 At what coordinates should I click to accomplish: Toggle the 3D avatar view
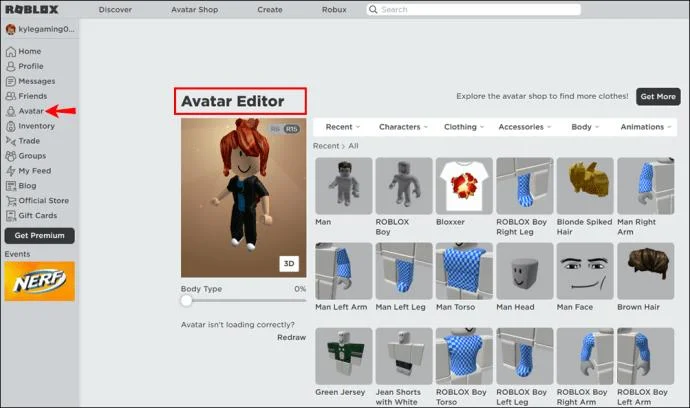[289, 264]
